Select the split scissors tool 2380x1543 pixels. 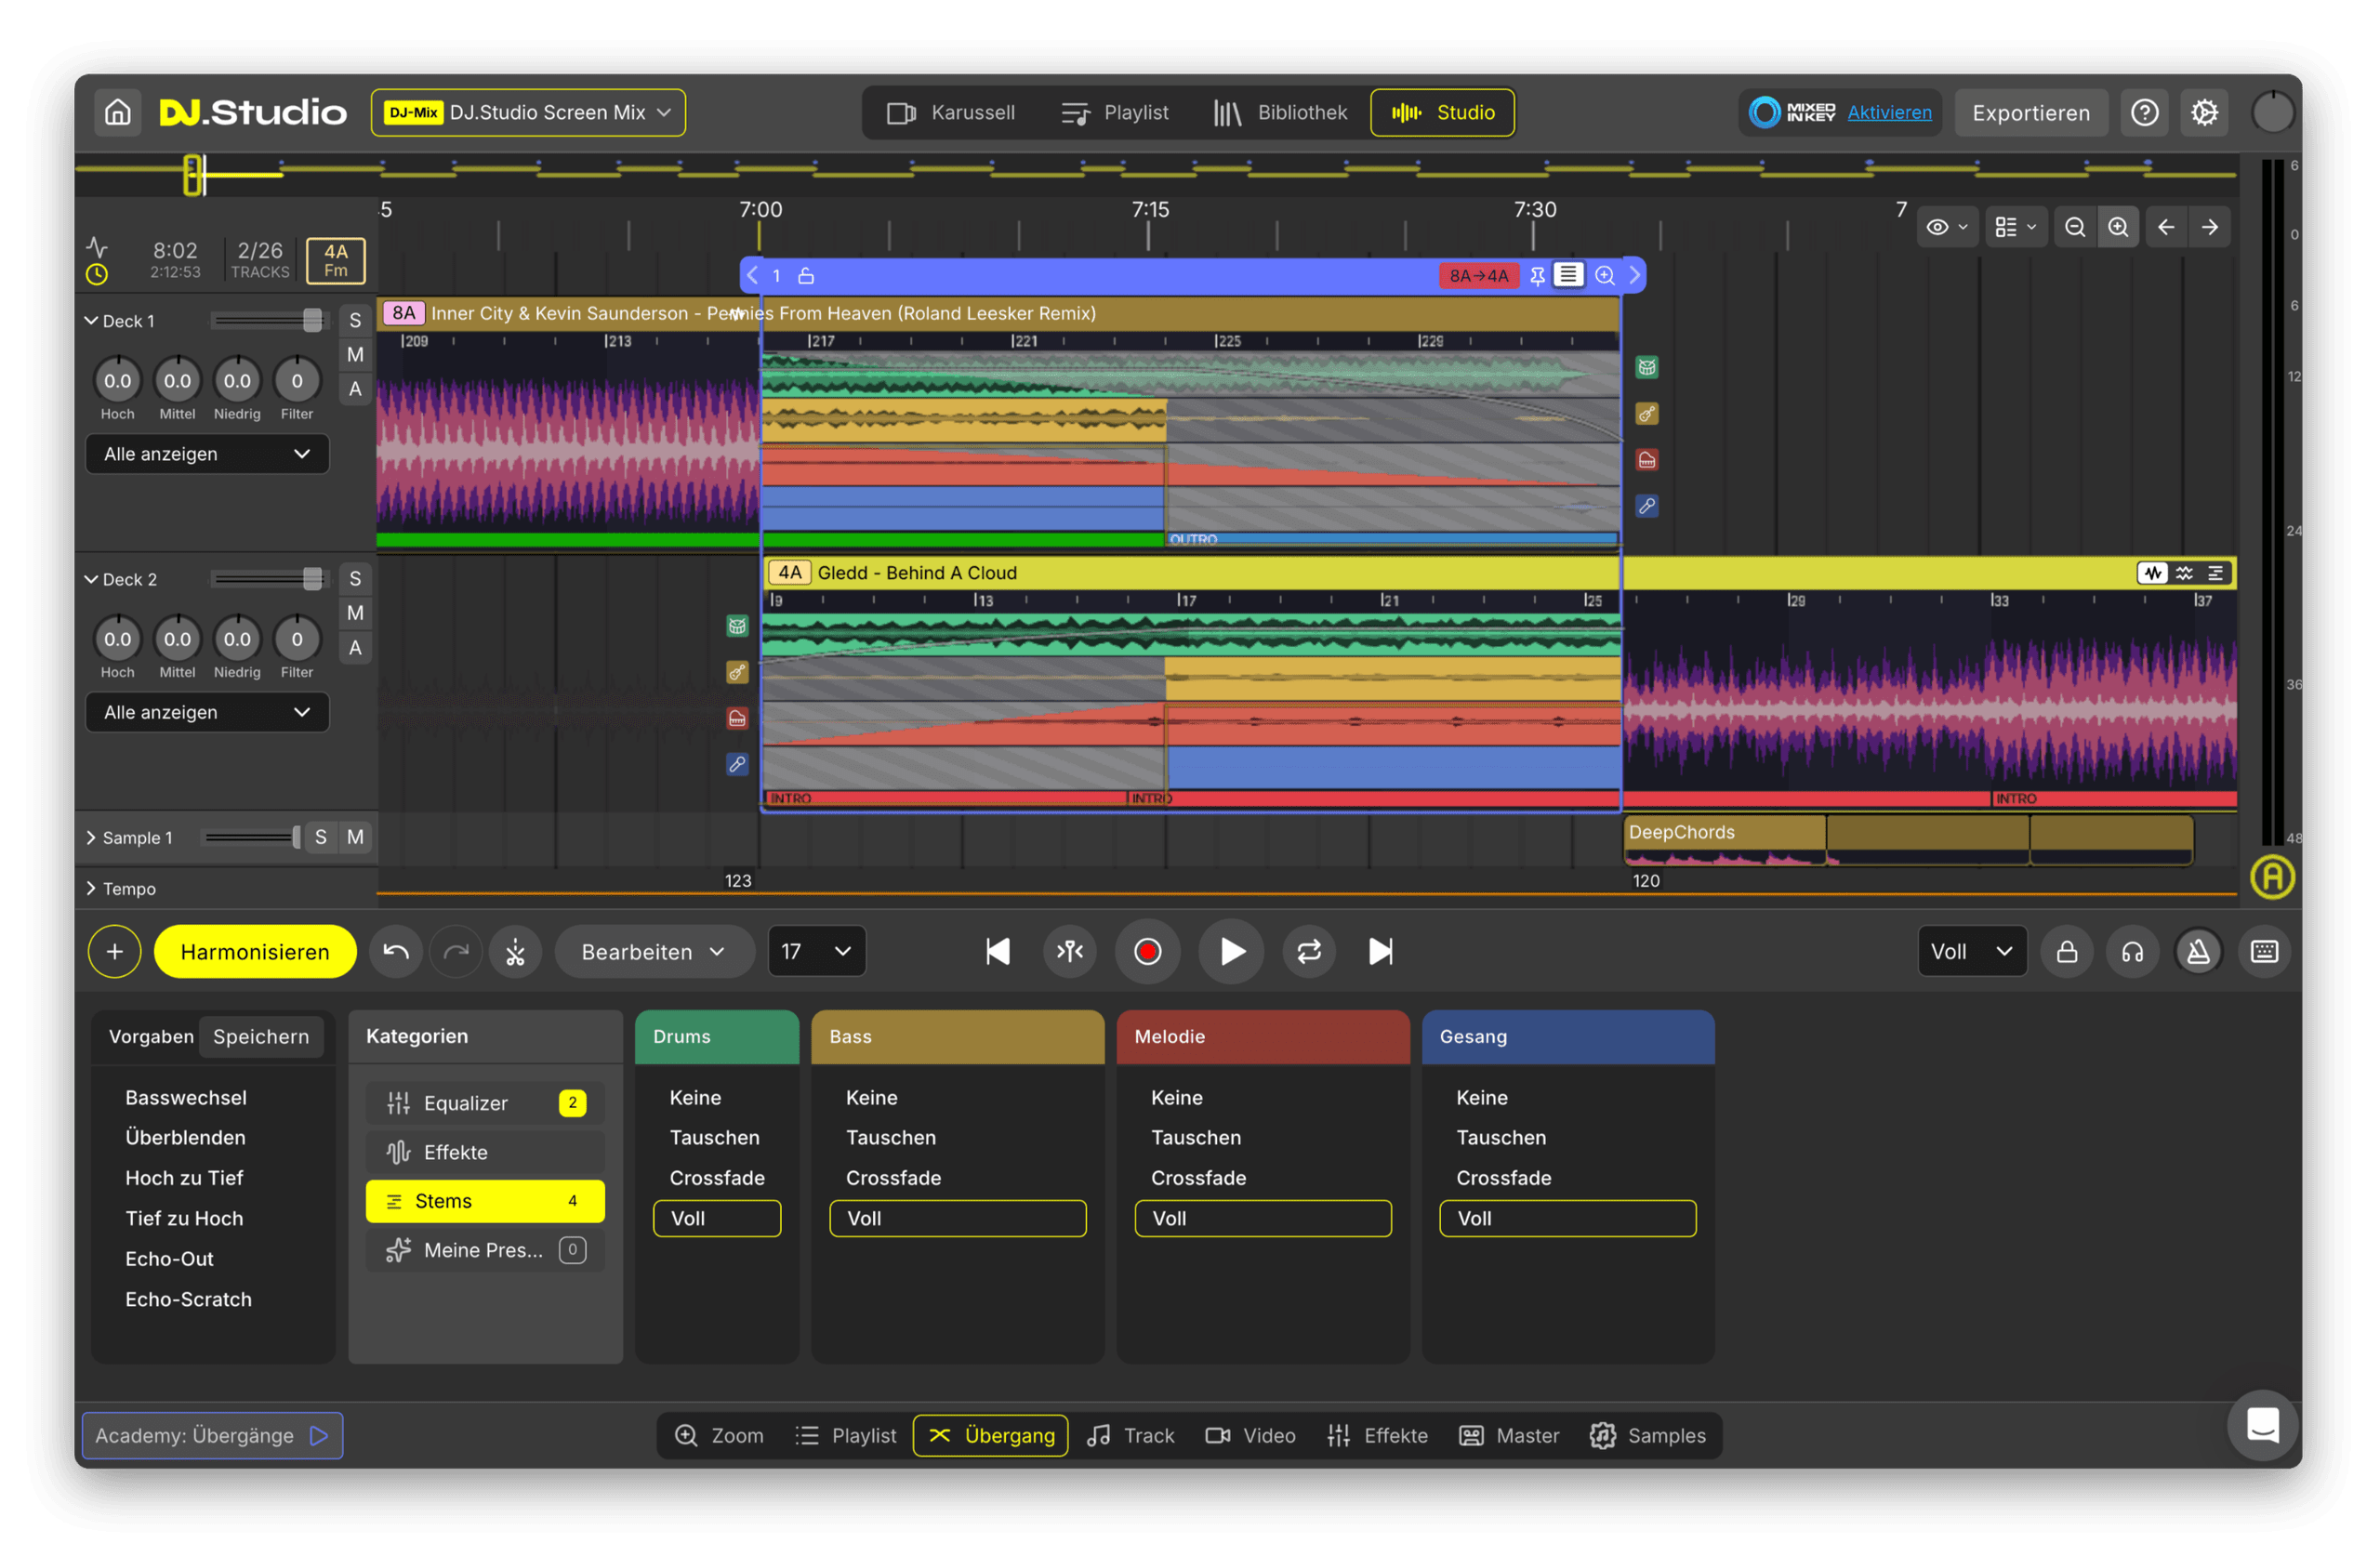pos(516,951)
